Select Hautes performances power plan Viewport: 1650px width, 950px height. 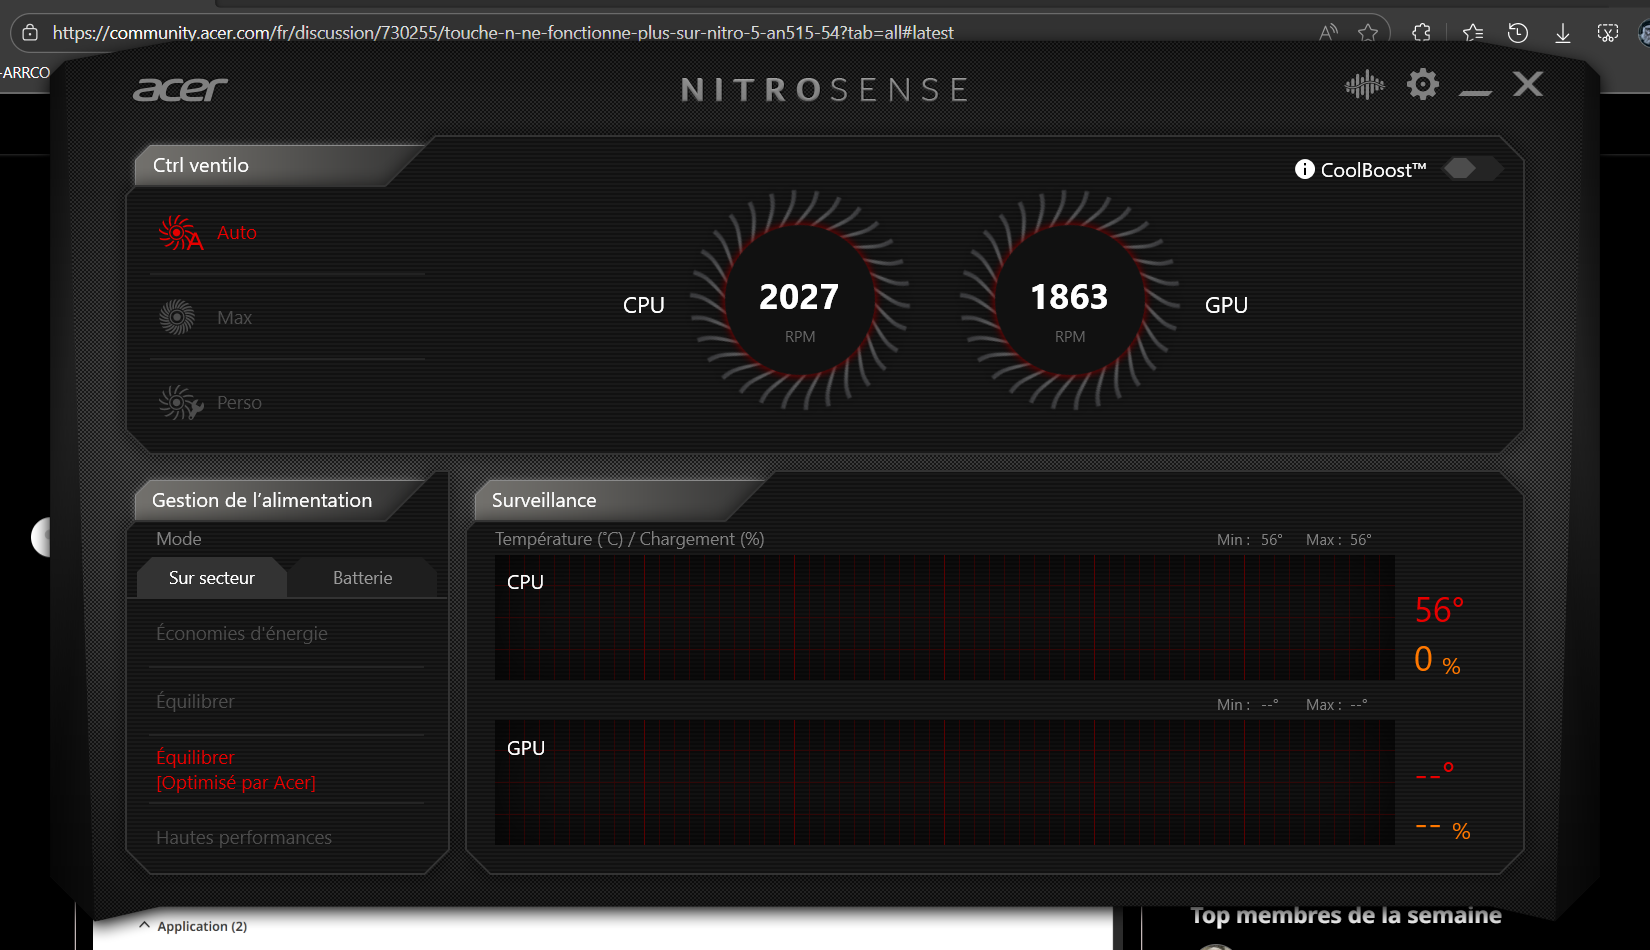(x=244, y=838)
